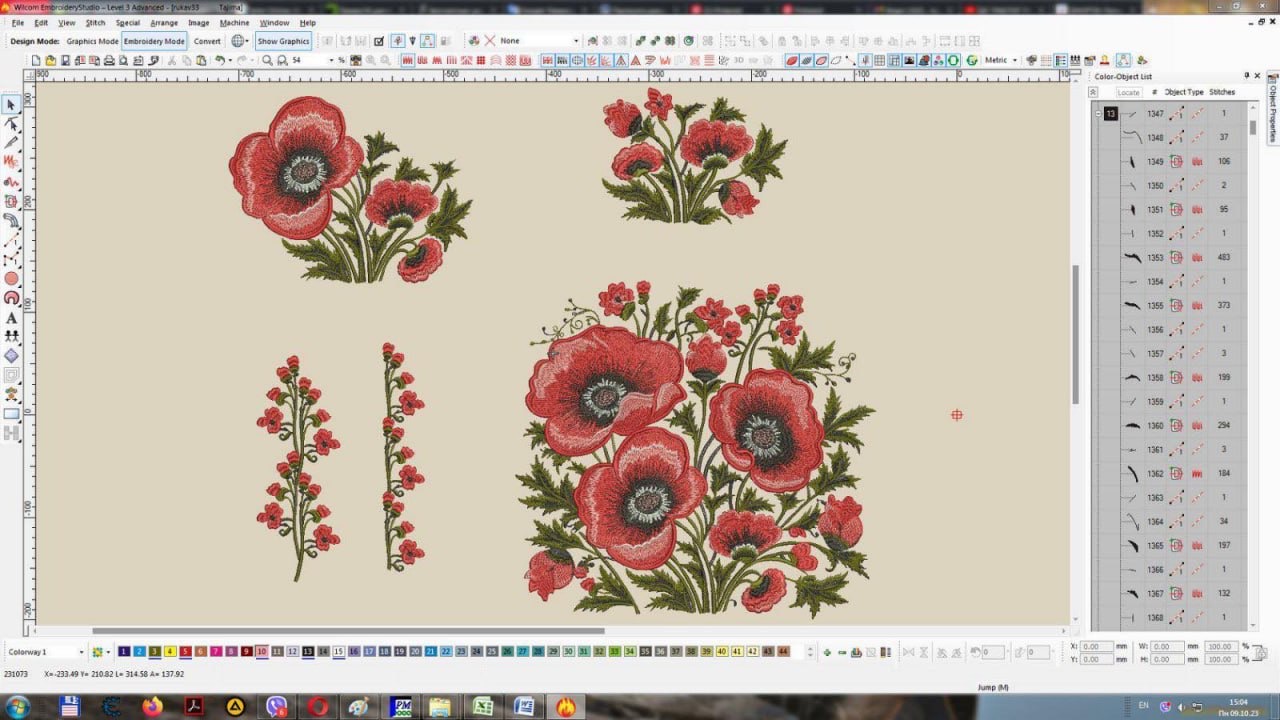Toggle Embroidery Mode button
The height and width of the screenshot is (720, 1280).
coord(154,41)
